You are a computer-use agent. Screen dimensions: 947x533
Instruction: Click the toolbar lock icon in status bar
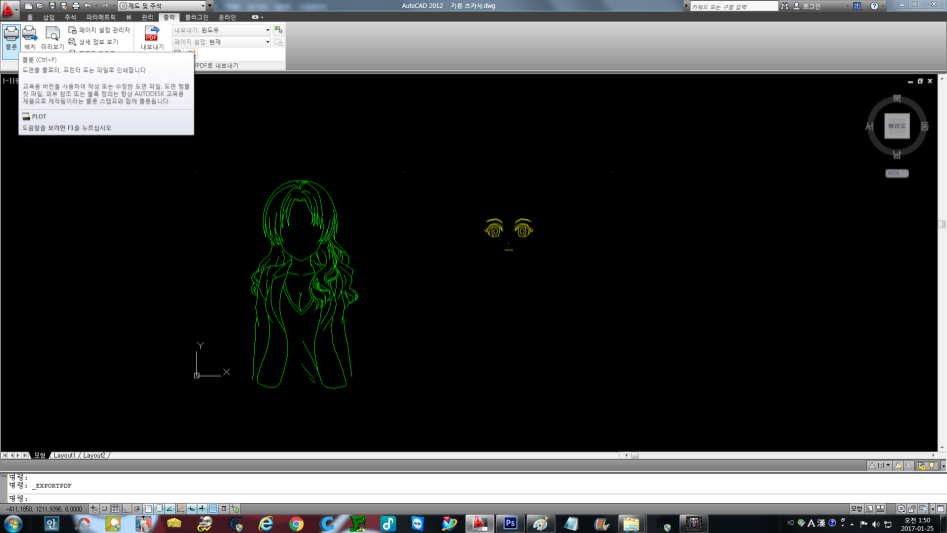[x=912, y=509]
